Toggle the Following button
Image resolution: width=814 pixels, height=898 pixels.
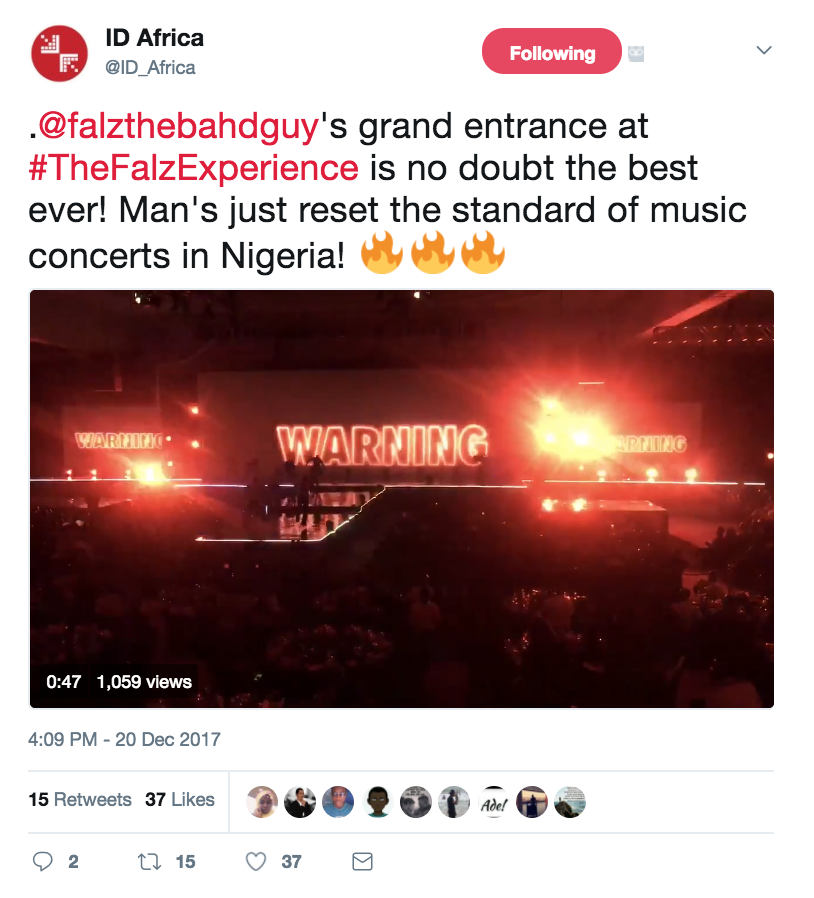(x=552, y=52)
